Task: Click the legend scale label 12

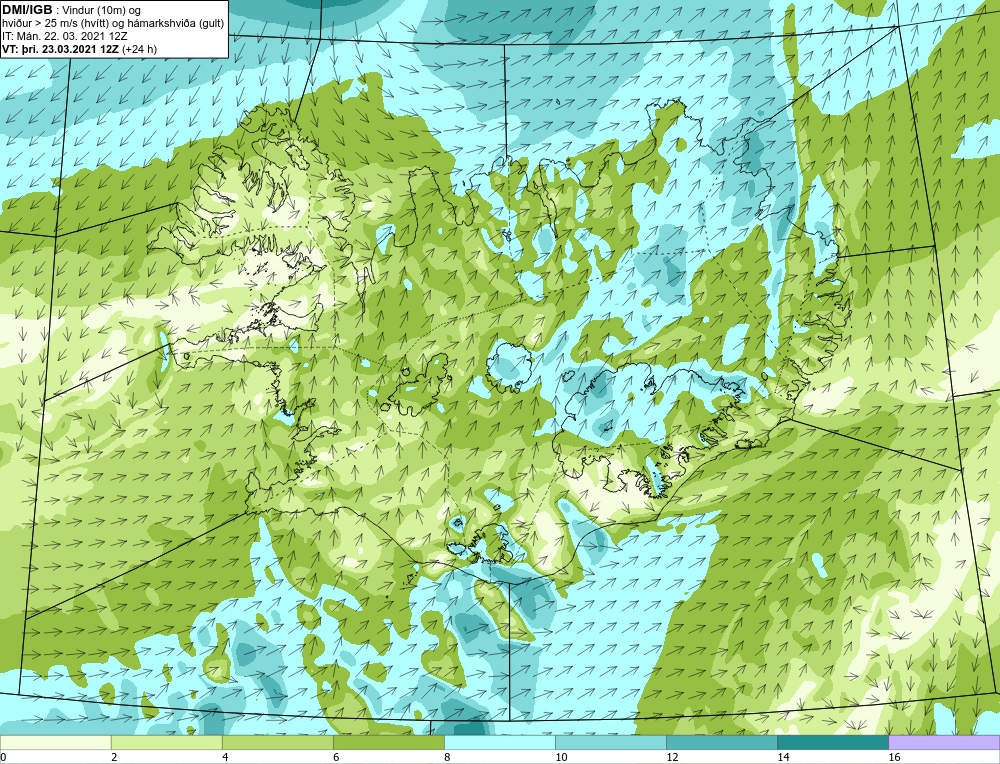Action: (x=672, y=757)
